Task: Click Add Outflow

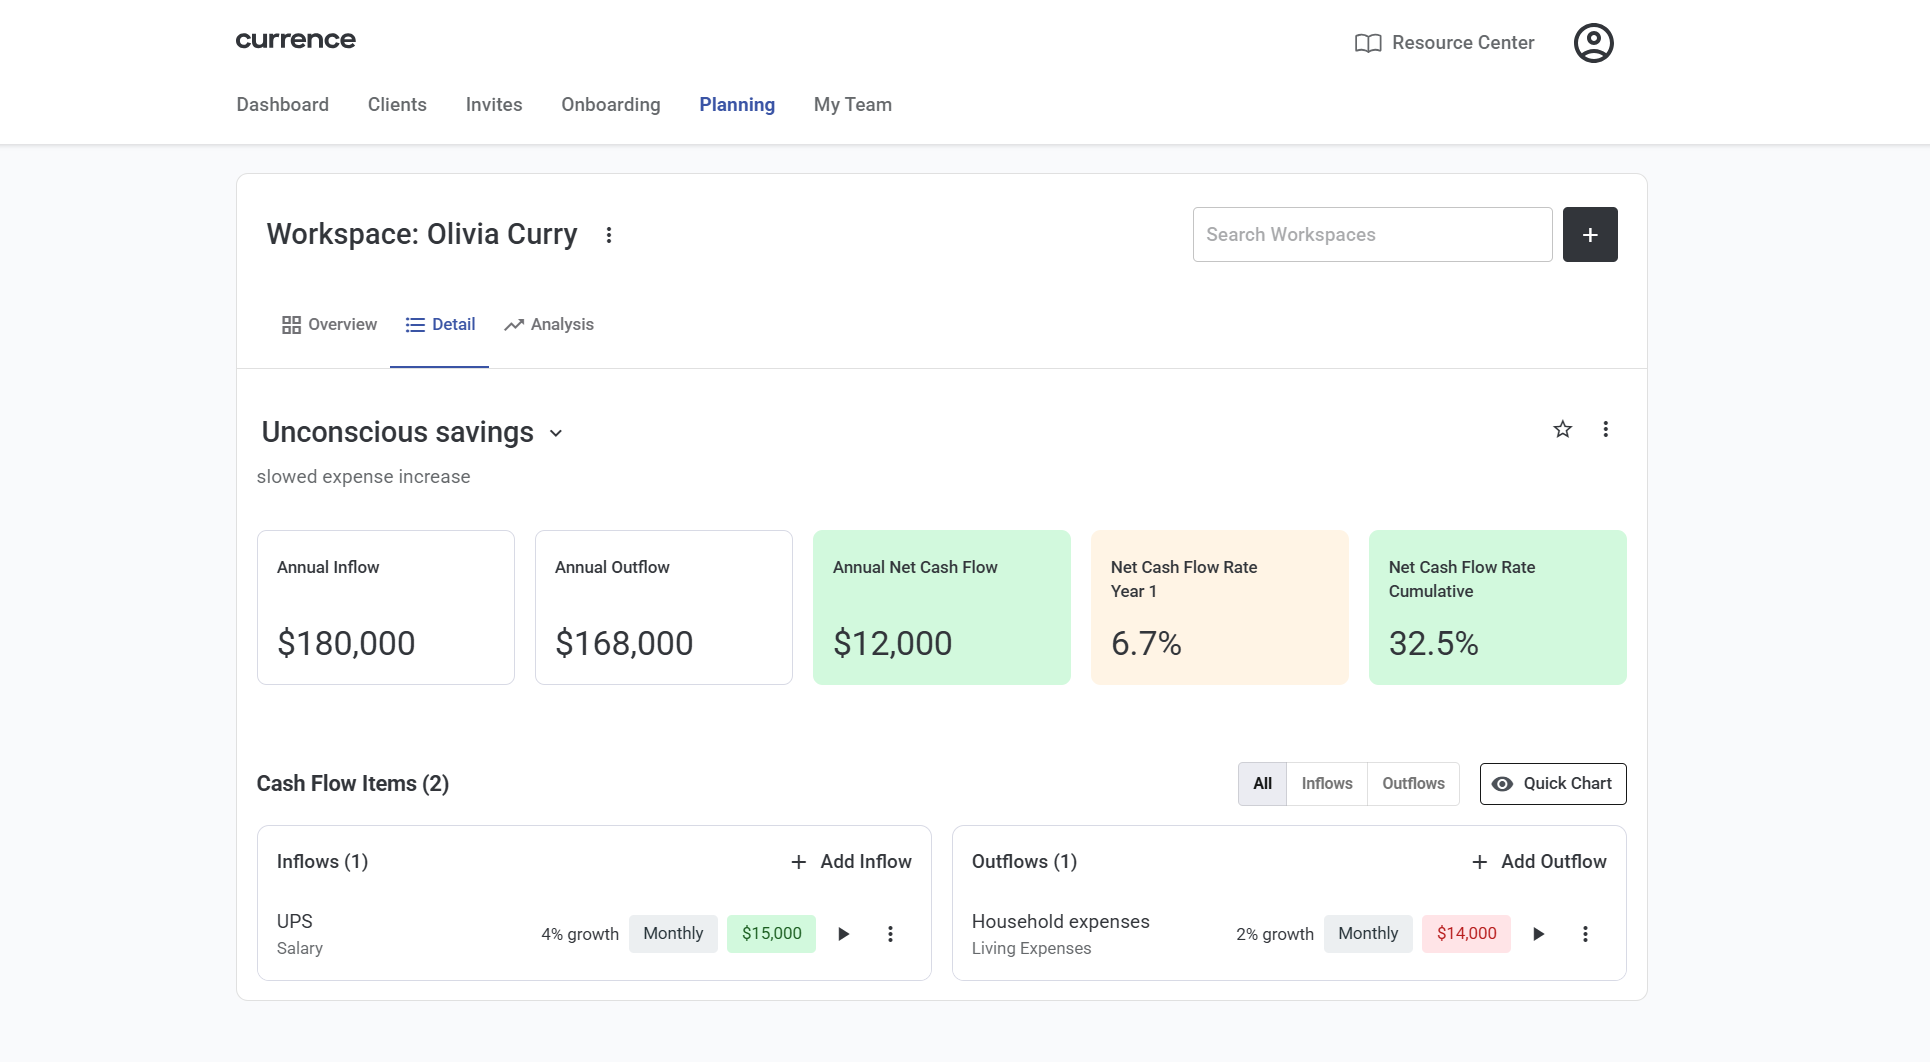Action: [x=1539, y=862]
